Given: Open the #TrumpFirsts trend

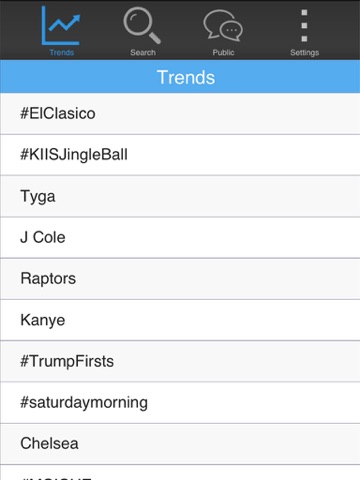Looking at the screenshot, I should click(180, 361).
